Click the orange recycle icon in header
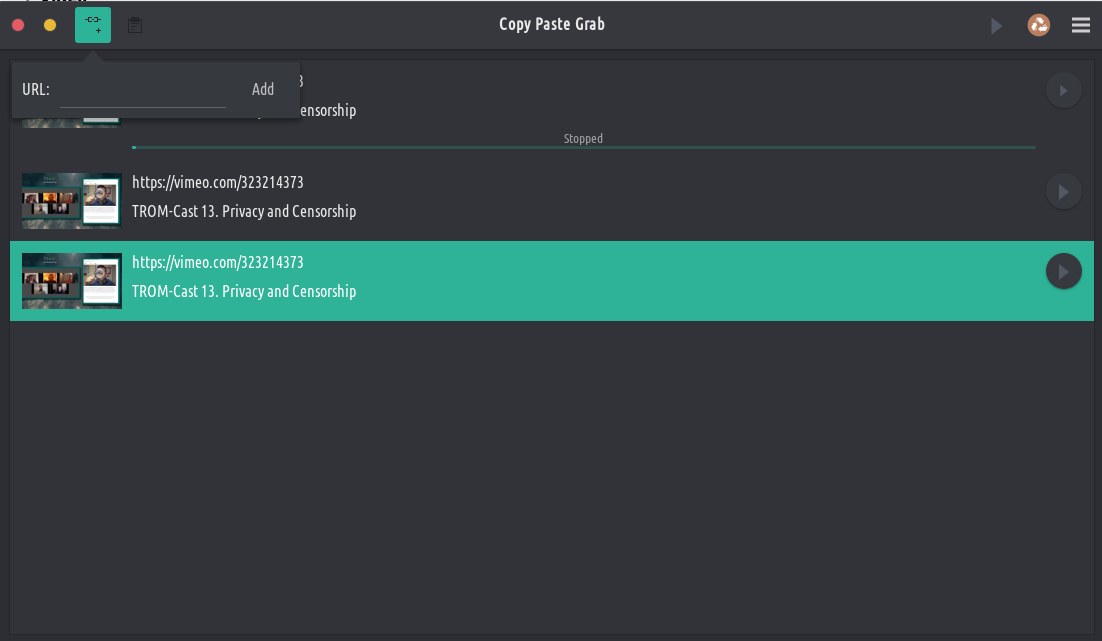1102x641 pixels. [x=1039, y=25]
